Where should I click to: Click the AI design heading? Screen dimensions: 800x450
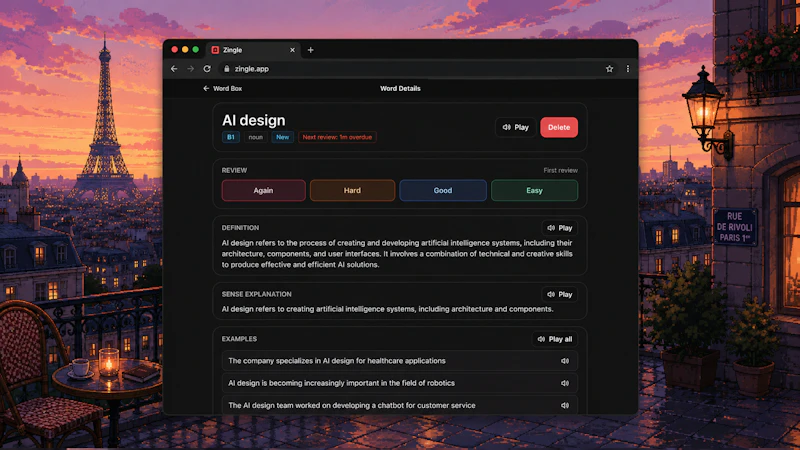254,120
